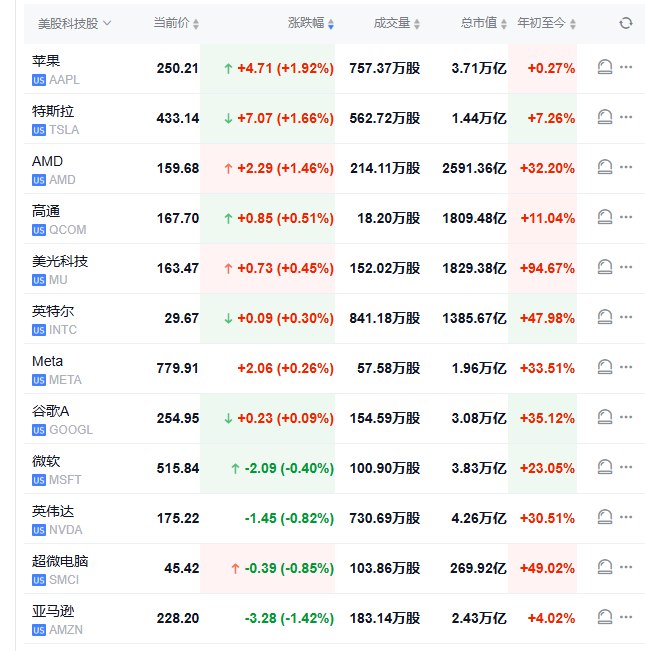This screenshot has height=651, width=645.
Task: Sort by 涨跌幅 column header
Action: [x=311, y=23]
